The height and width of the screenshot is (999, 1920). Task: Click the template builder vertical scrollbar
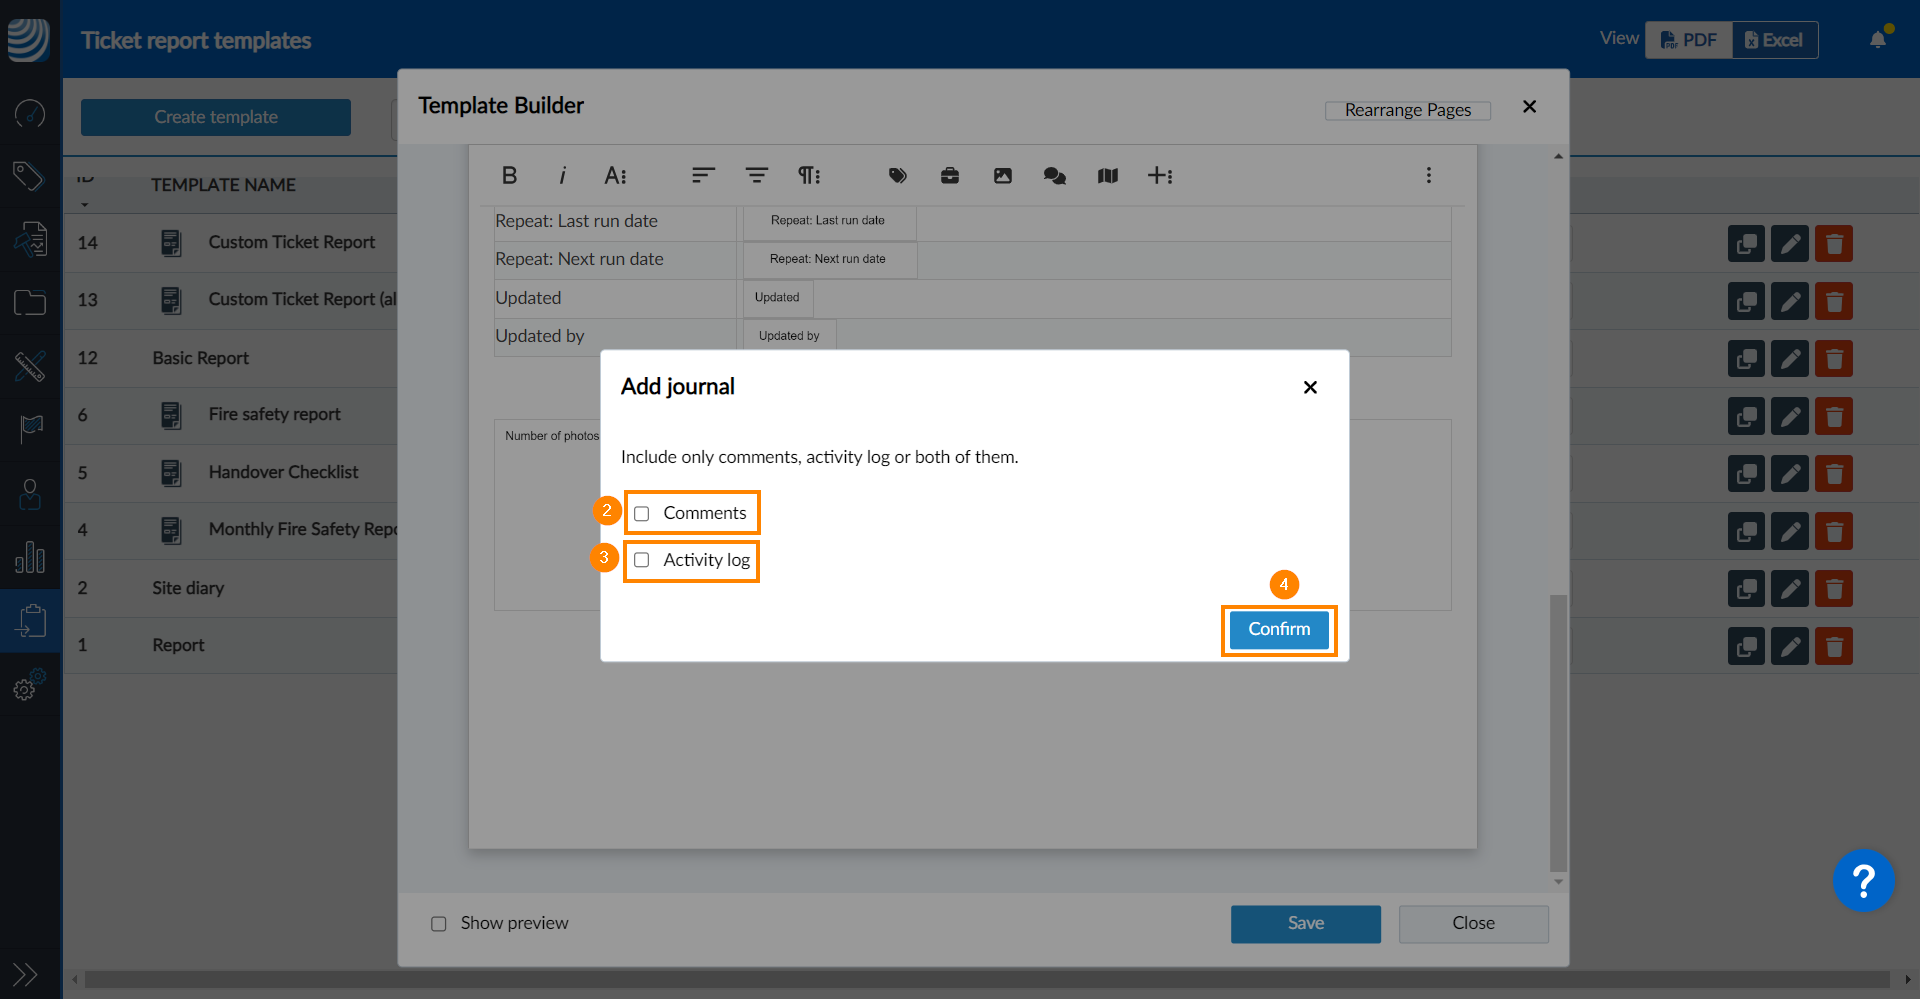click(x=1558, y=732)
